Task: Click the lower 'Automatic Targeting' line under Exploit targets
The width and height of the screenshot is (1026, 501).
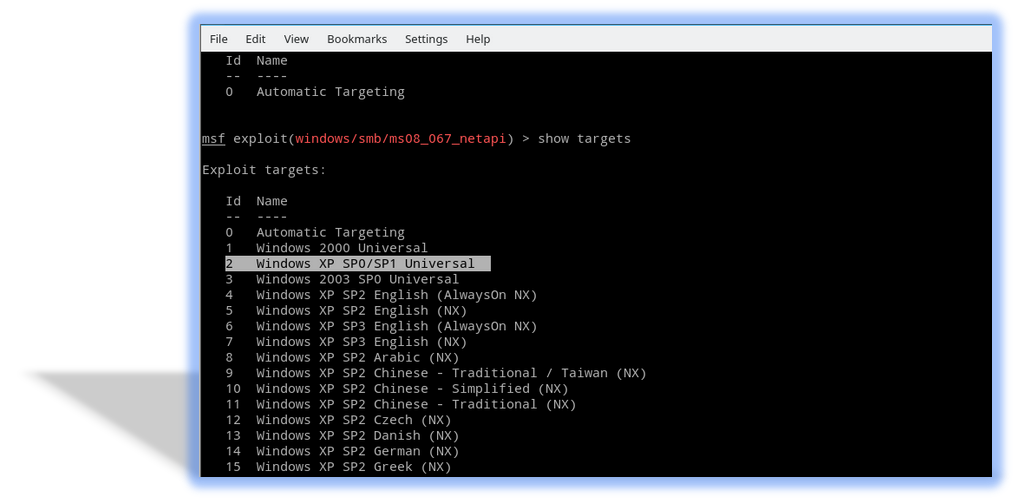Action: 315,232
